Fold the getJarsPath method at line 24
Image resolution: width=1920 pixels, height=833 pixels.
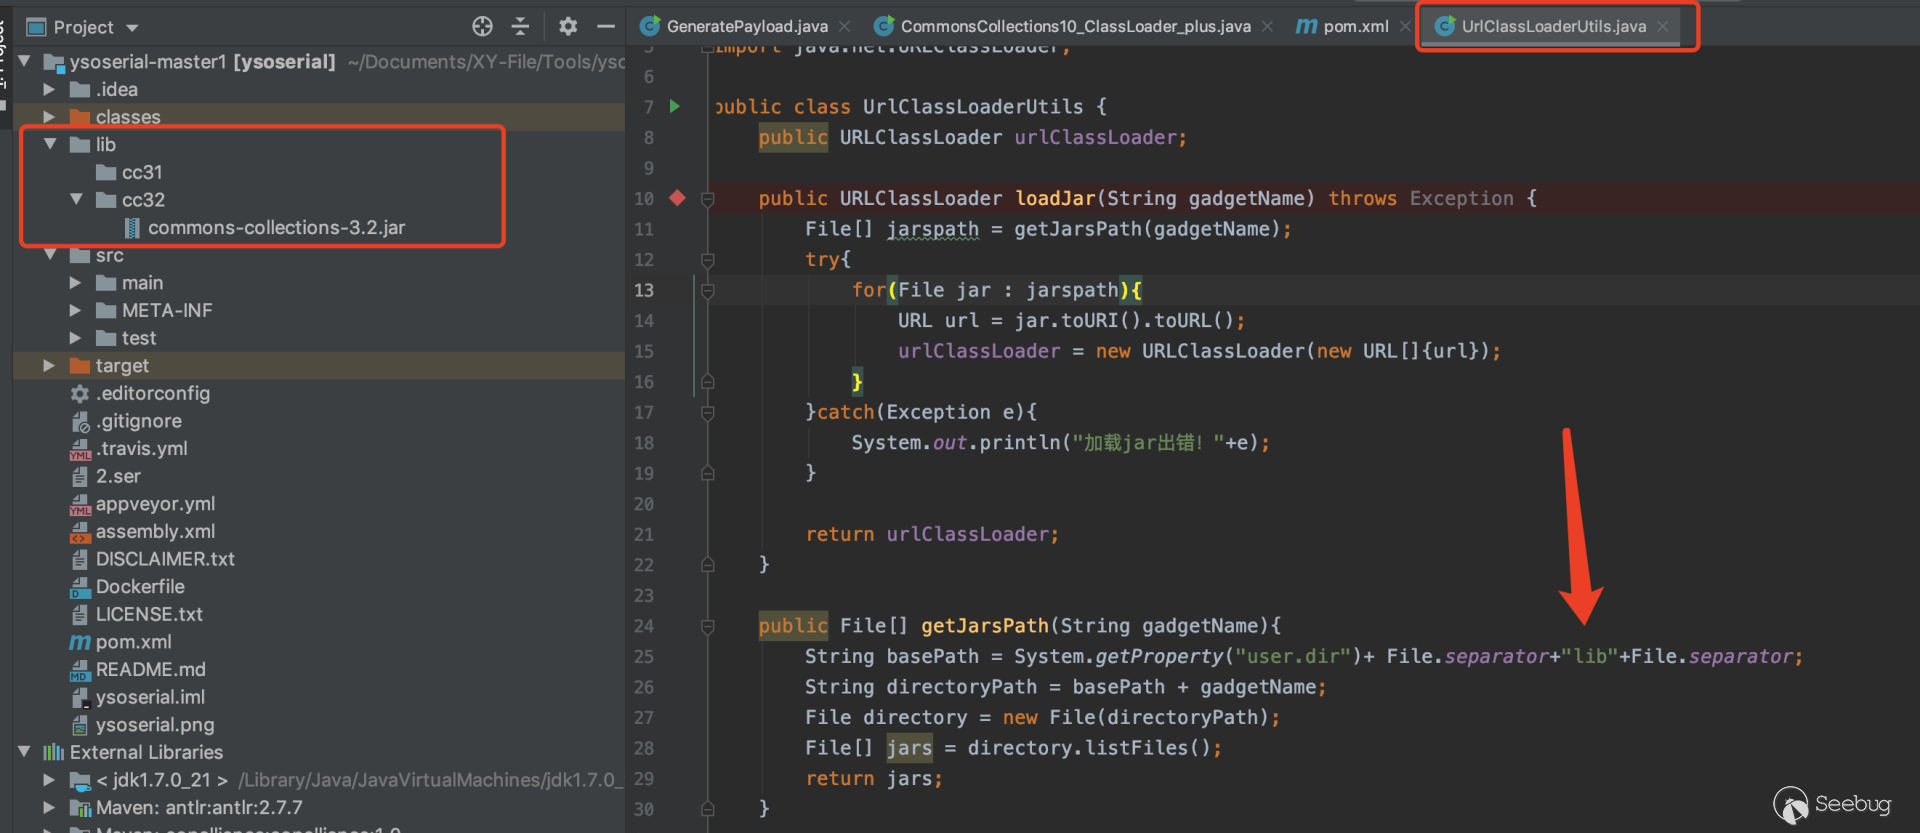708,626
